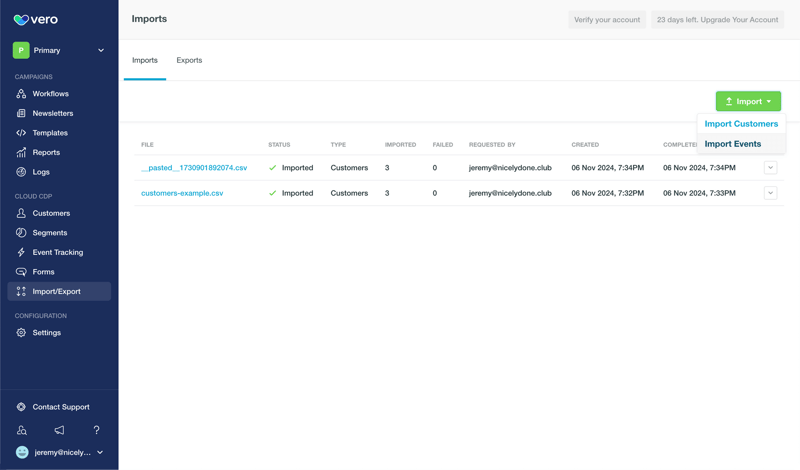Click Contact Support in sidebar
Image resolution: width=800 pixels, height=470 pixels.
click(60, 407)
